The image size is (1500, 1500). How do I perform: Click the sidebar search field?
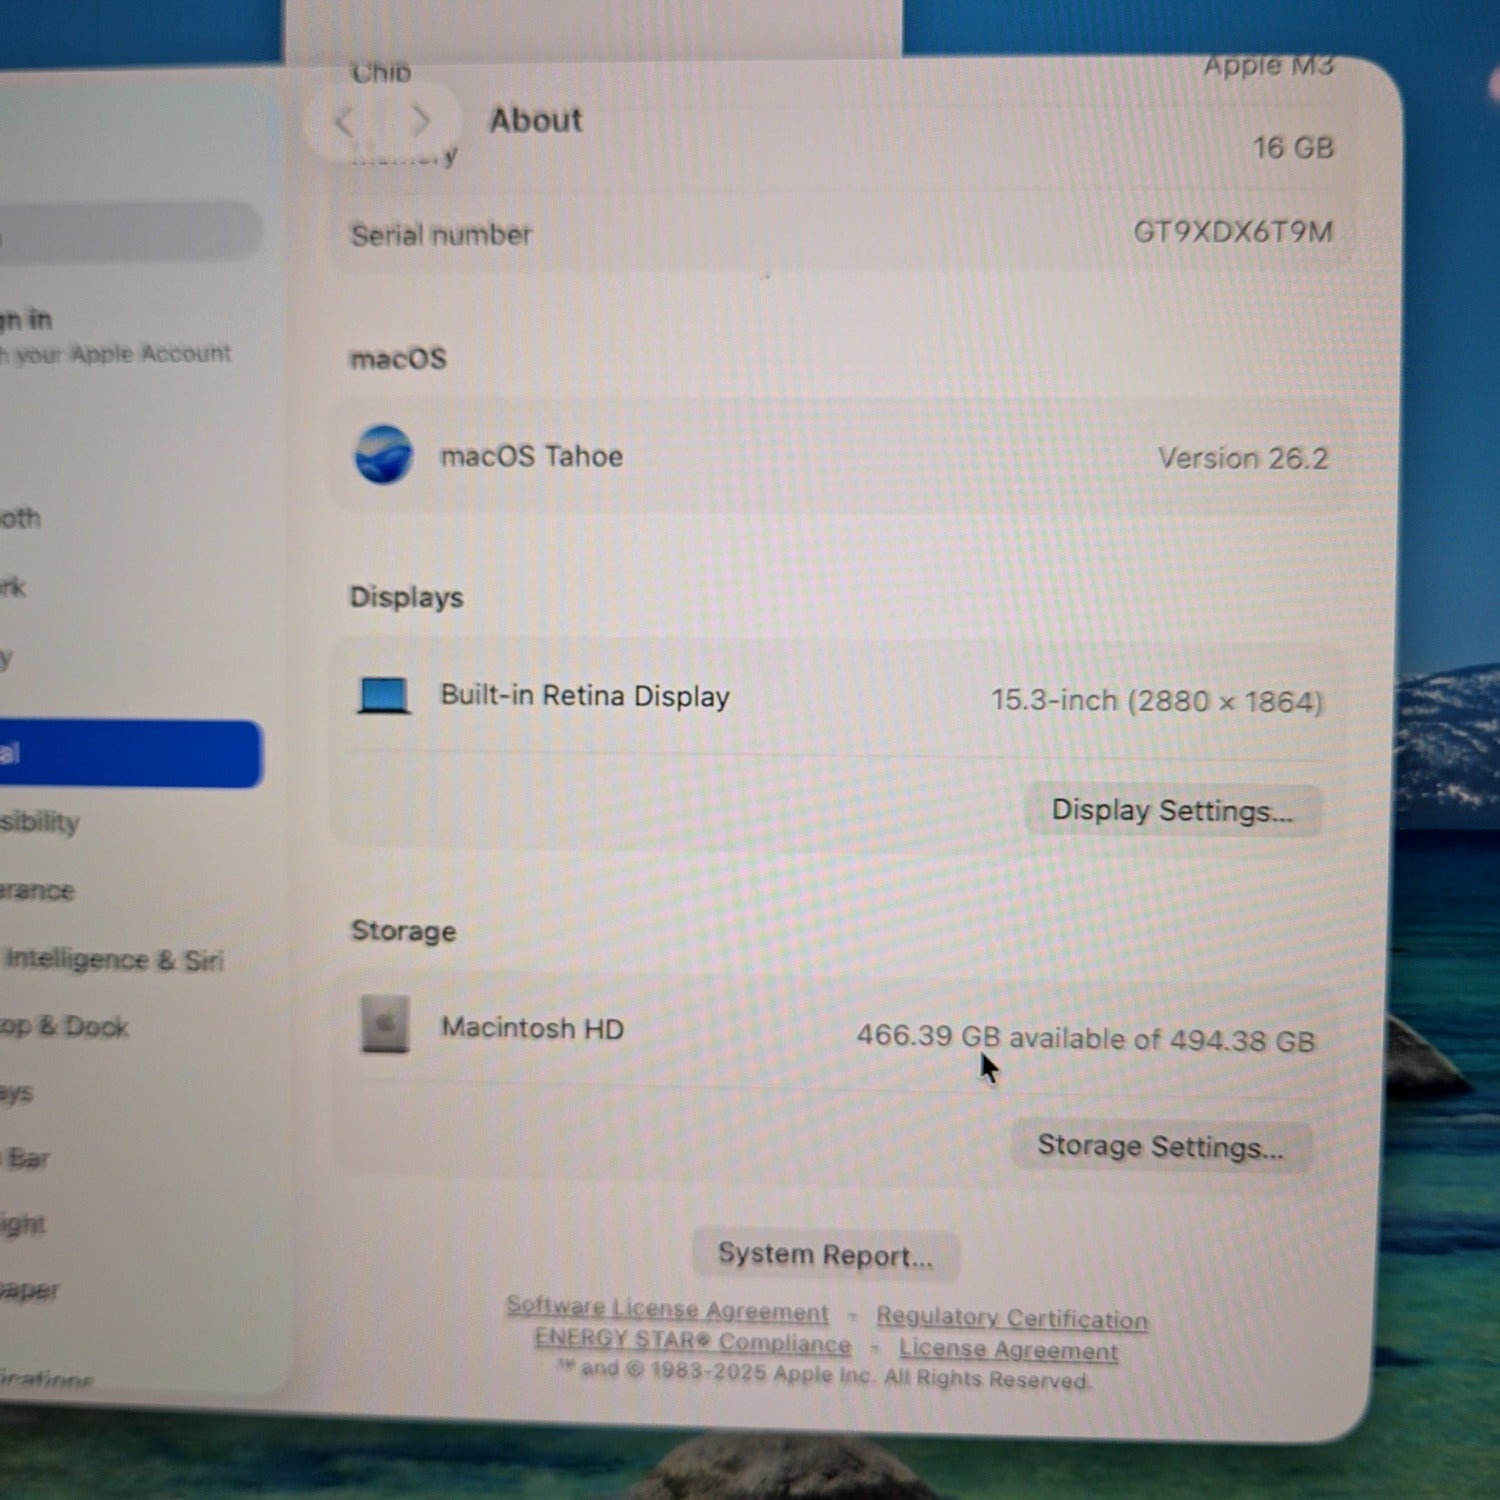click(130, 231)
